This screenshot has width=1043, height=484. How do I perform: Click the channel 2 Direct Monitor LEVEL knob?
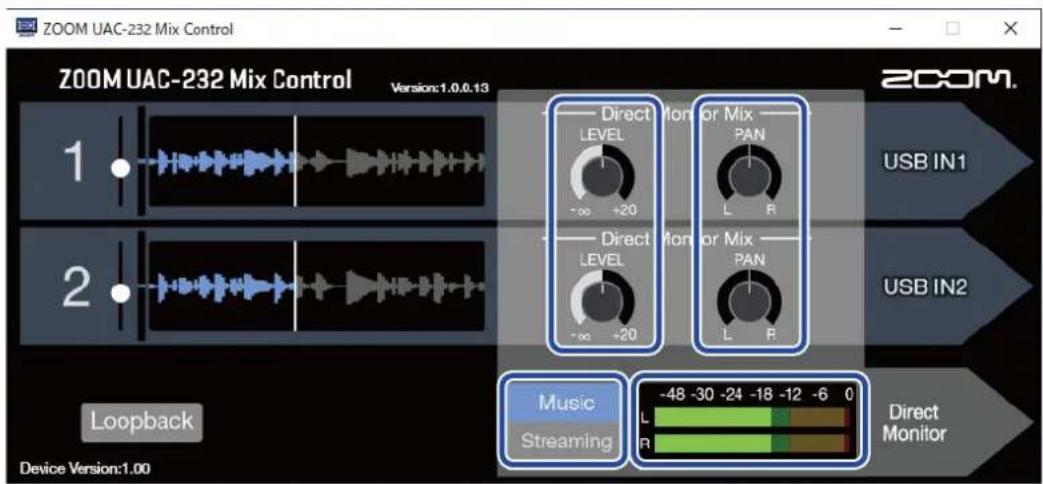[603, 302]
